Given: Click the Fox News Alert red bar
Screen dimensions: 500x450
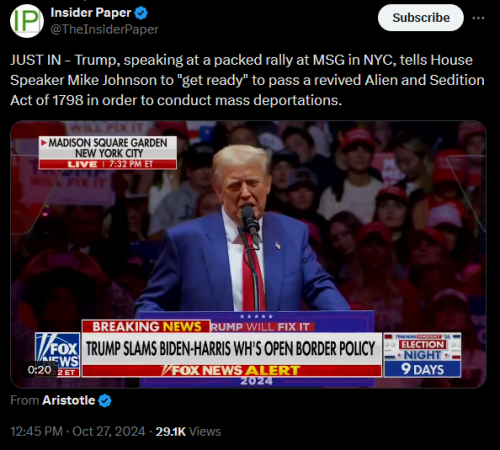Looking at the screenshot, I should click(x=232, y=371).
